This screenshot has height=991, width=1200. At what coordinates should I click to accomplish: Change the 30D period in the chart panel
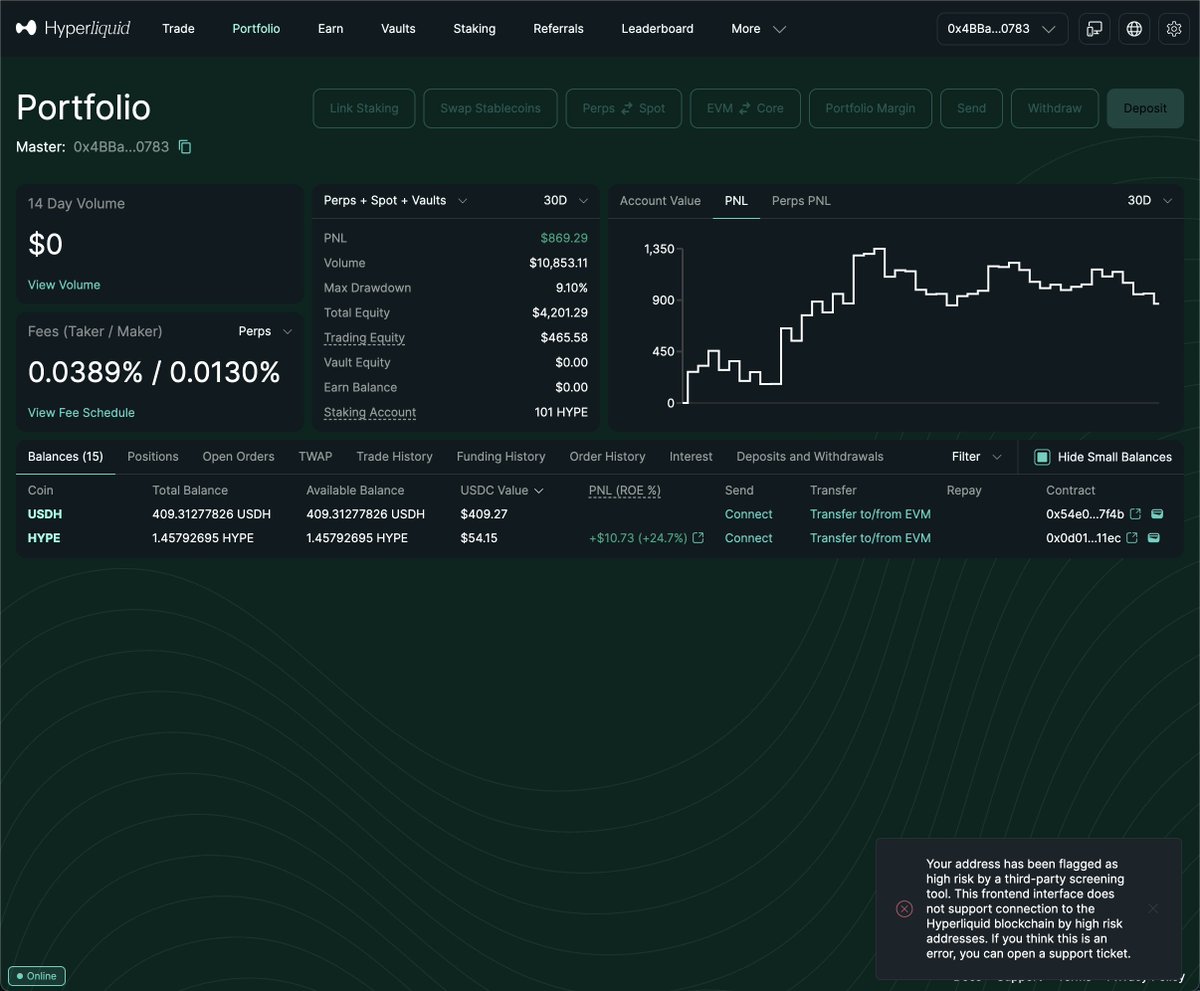coord(1149,200)
